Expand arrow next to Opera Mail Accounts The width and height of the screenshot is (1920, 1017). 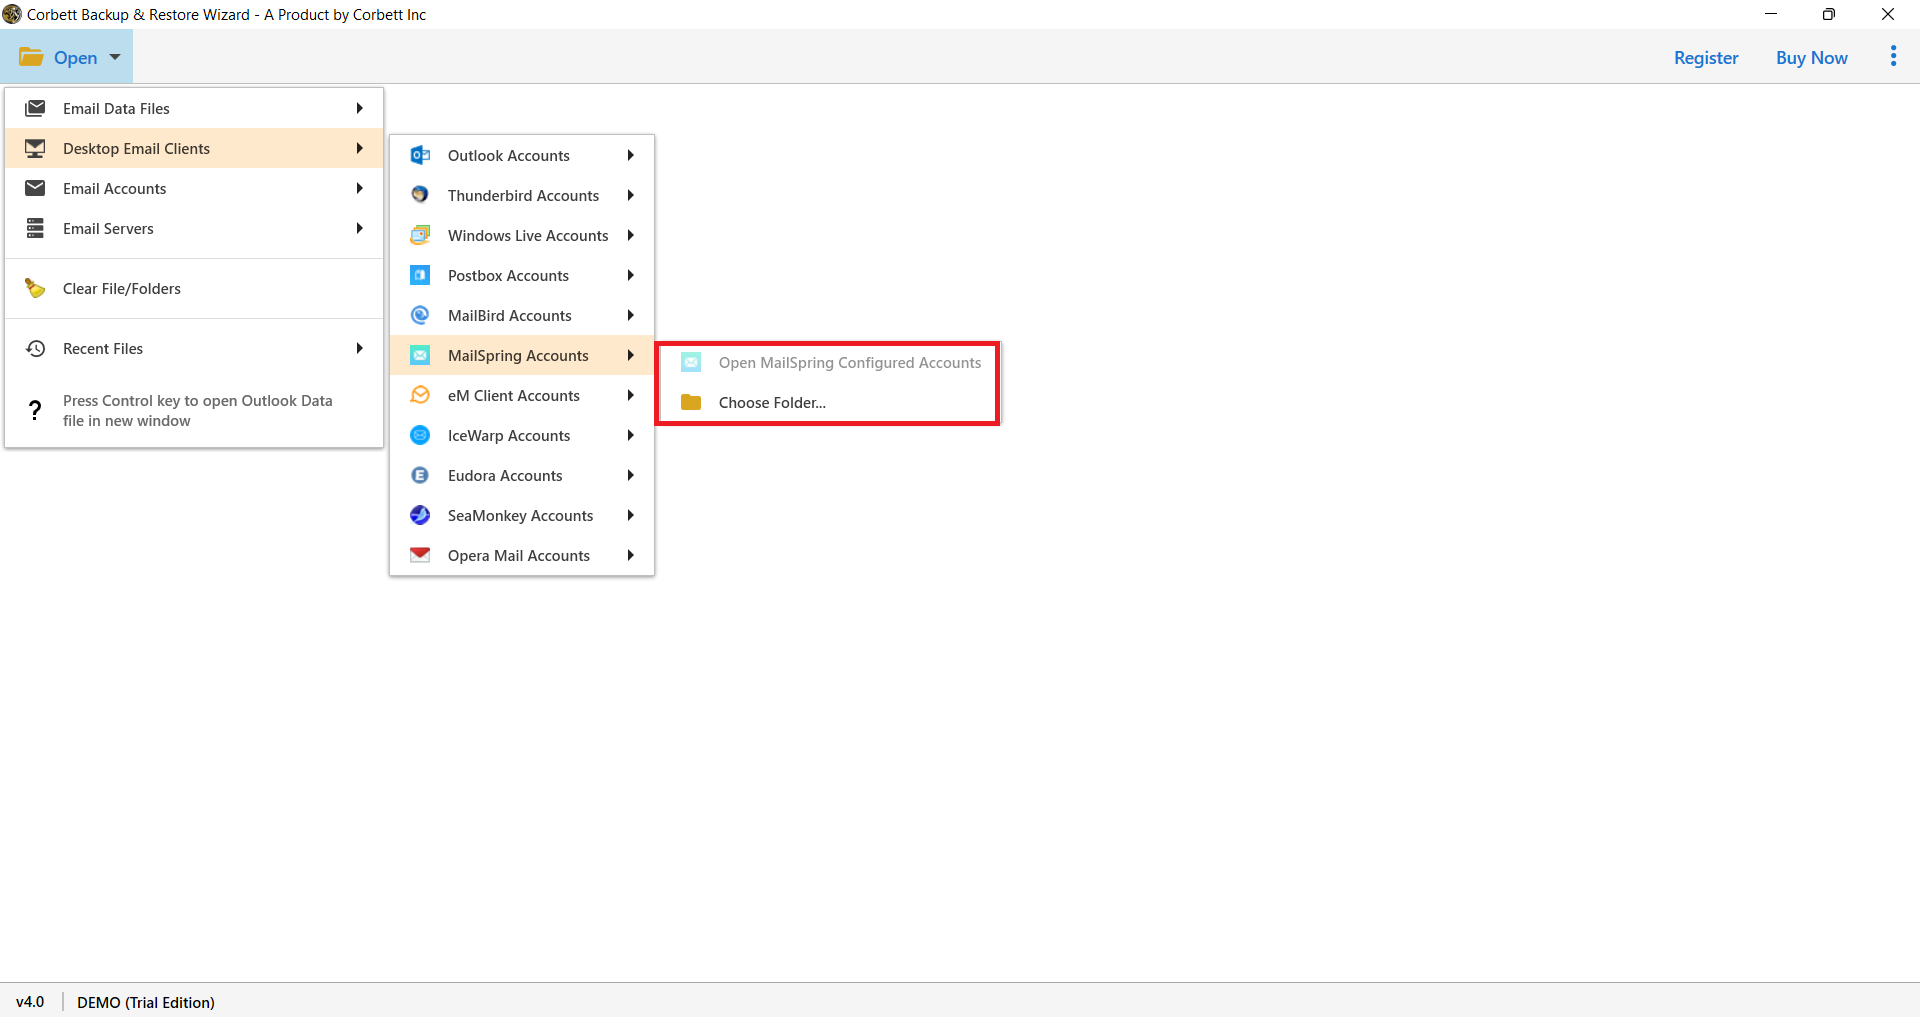631,555
